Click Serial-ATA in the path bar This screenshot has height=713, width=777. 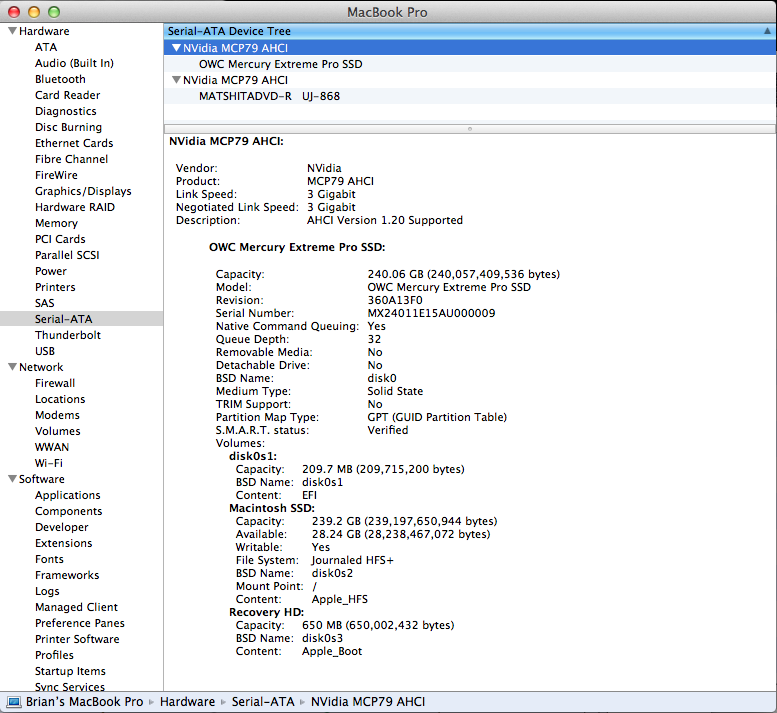tap(263, 702)
